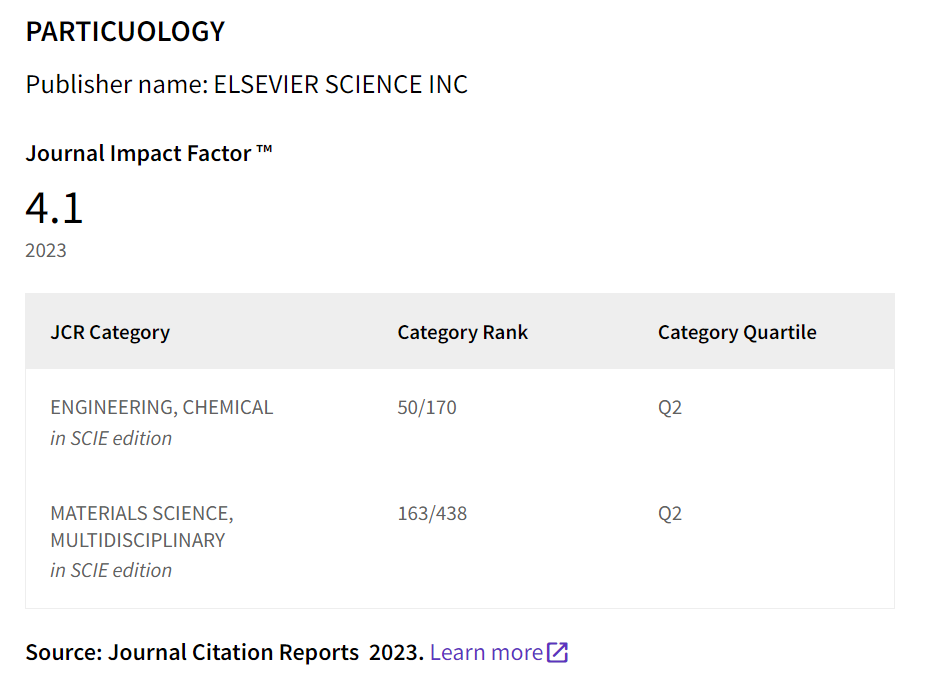Click the external link icon beside Learn more

point(558,652)
